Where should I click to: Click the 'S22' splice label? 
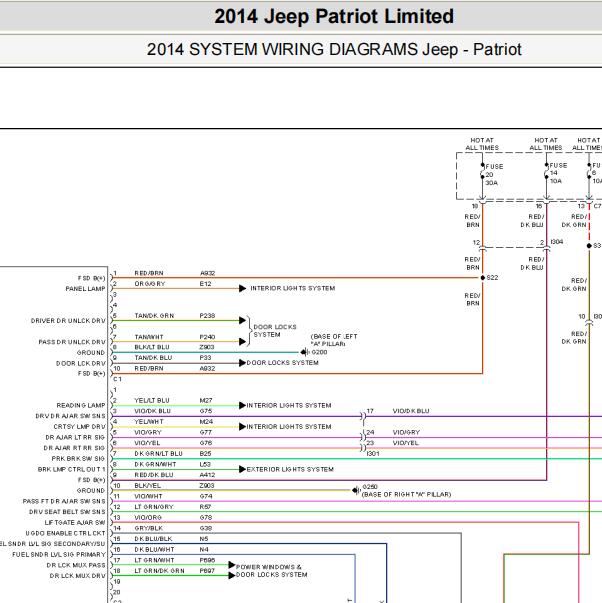pyautogui.click(x=492, y=278)
